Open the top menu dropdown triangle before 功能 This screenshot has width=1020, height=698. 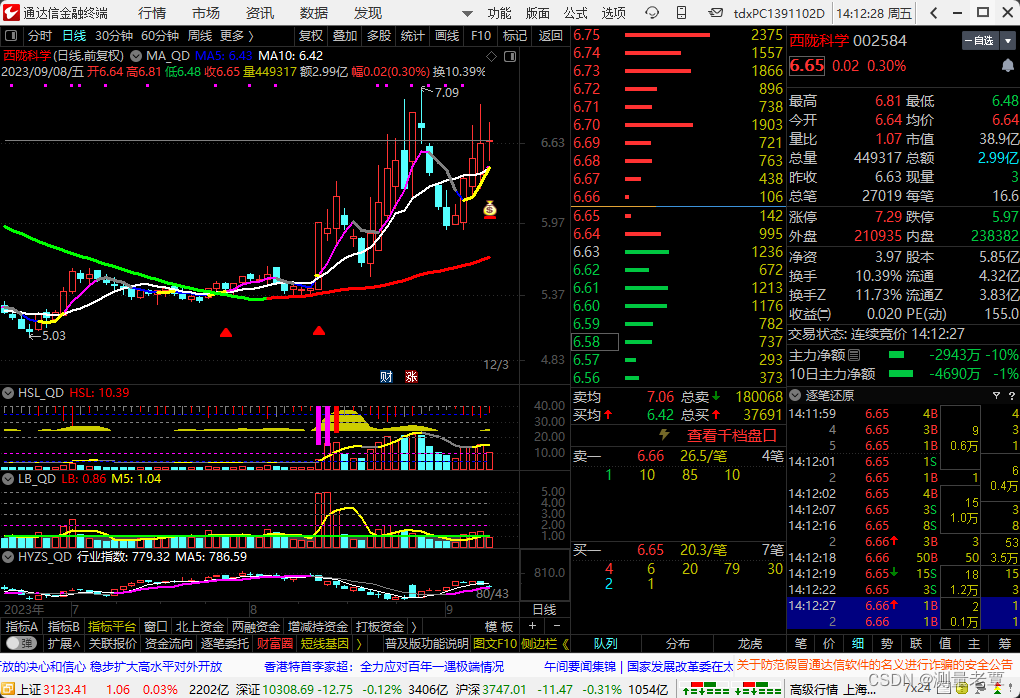[467, 13]
